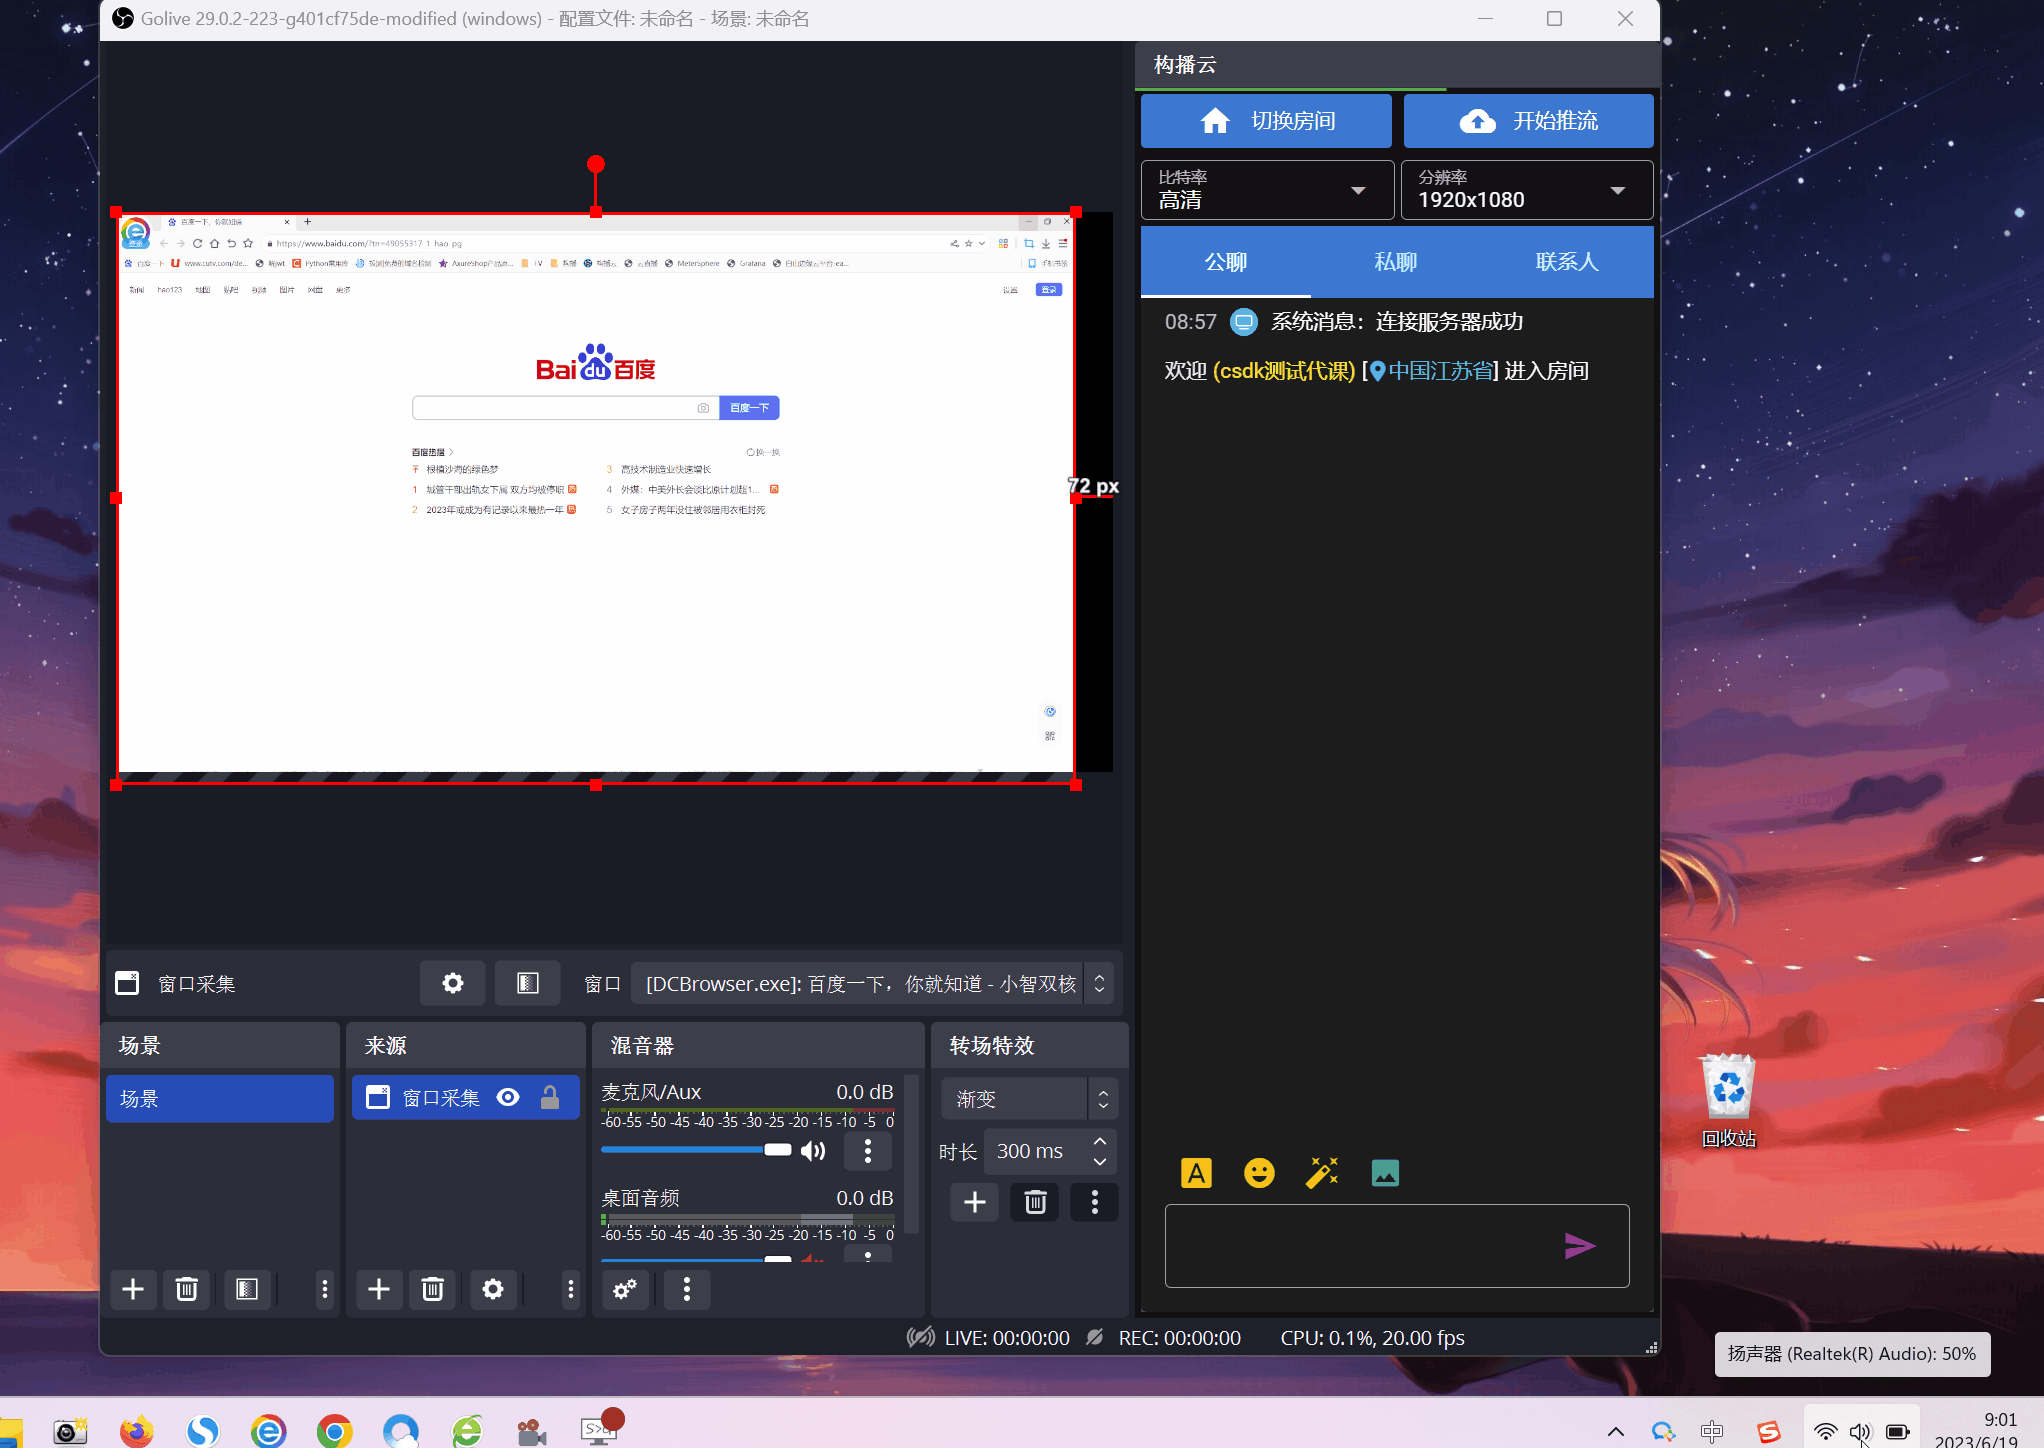
Task: Open filters button in source toolbar
Action: (x=528, y=984)
